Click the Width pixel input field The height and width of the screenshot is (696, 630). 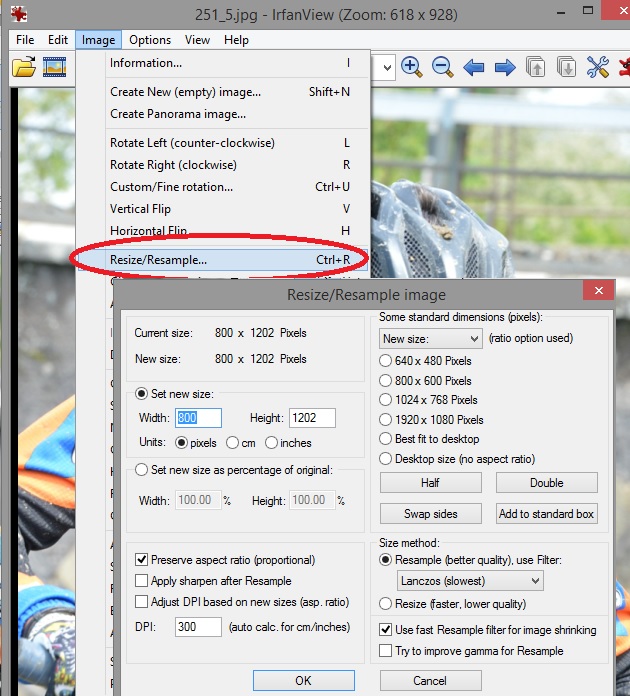pyautogui.click(x=198, y=418)
